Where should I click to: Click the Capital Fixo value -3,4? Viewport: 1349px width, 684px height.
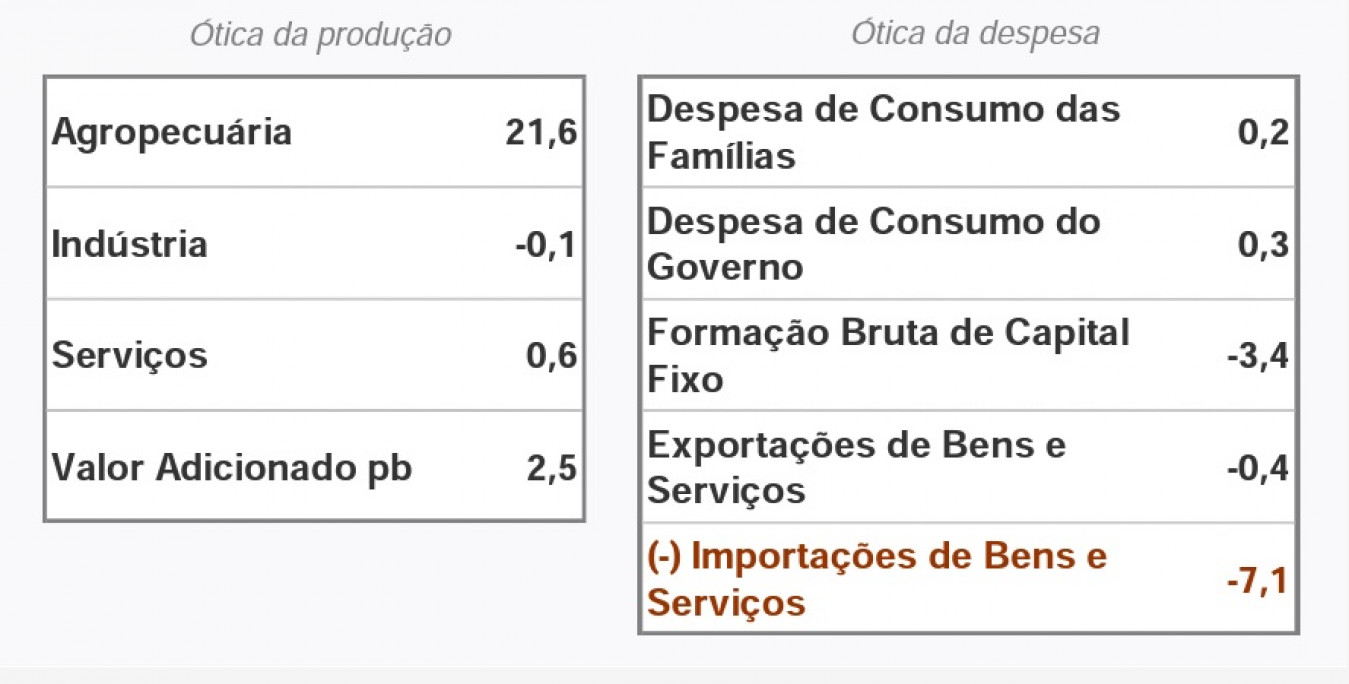(x=1258, y=355)
